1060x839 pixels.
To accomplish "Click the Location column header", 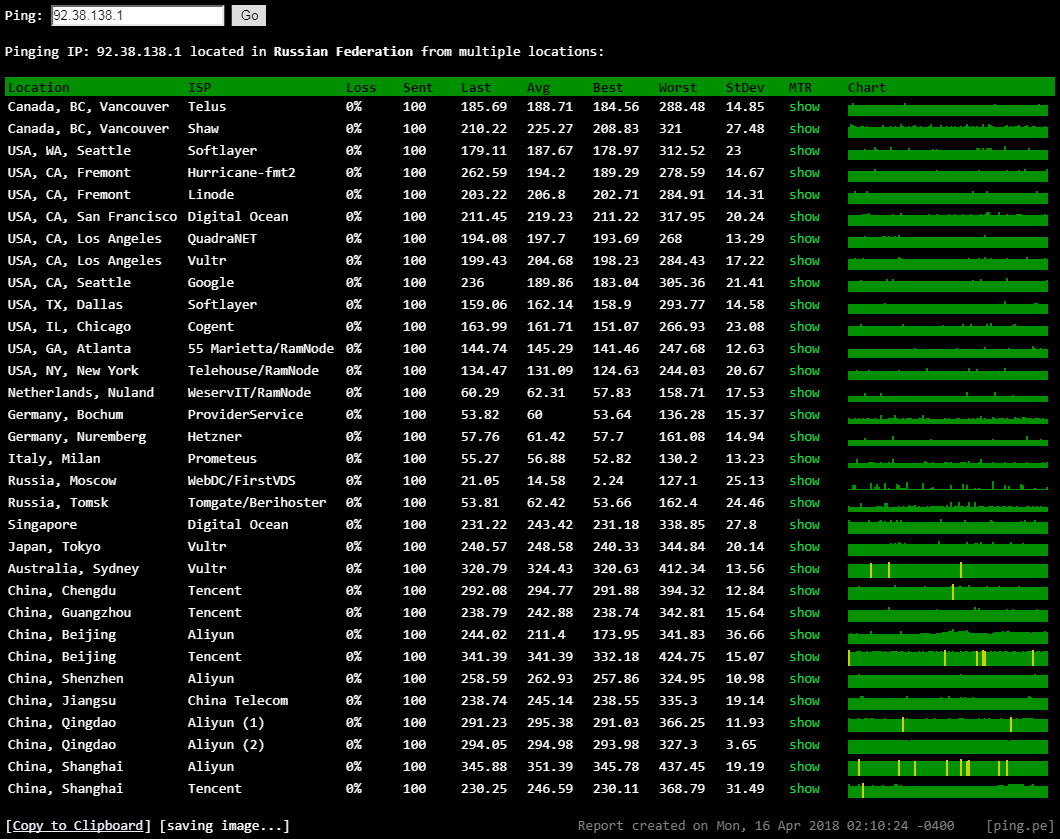I will [x=39, y=88].
